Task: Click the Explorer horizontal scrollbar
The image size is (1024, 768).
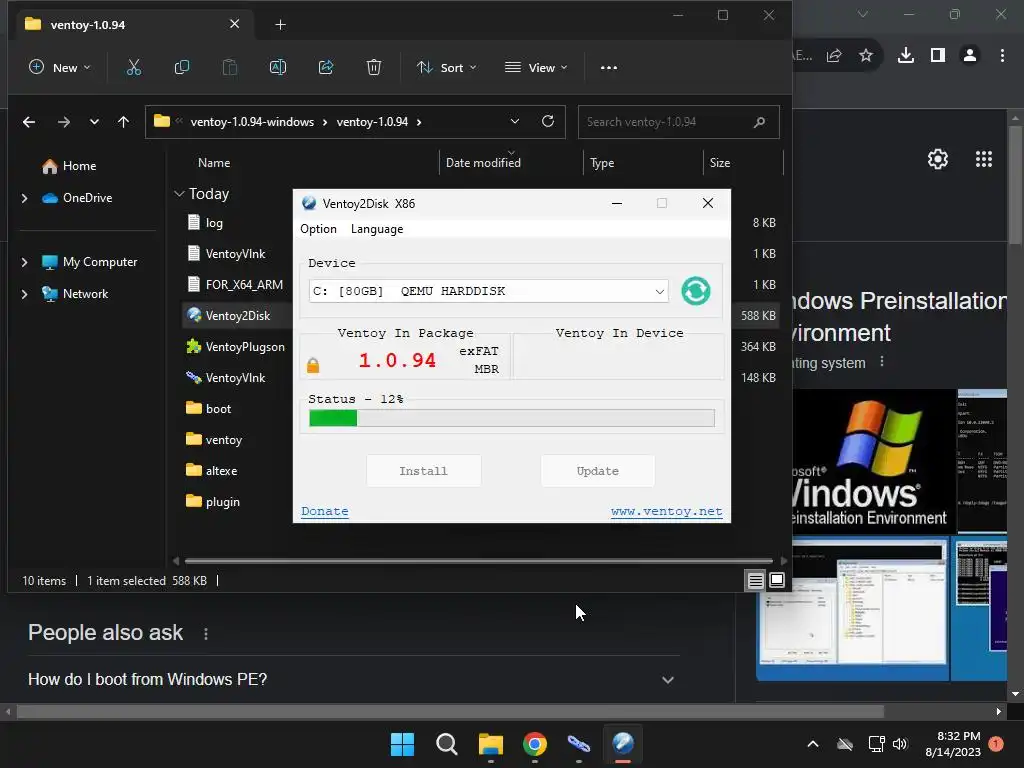Action: (479, 560)
